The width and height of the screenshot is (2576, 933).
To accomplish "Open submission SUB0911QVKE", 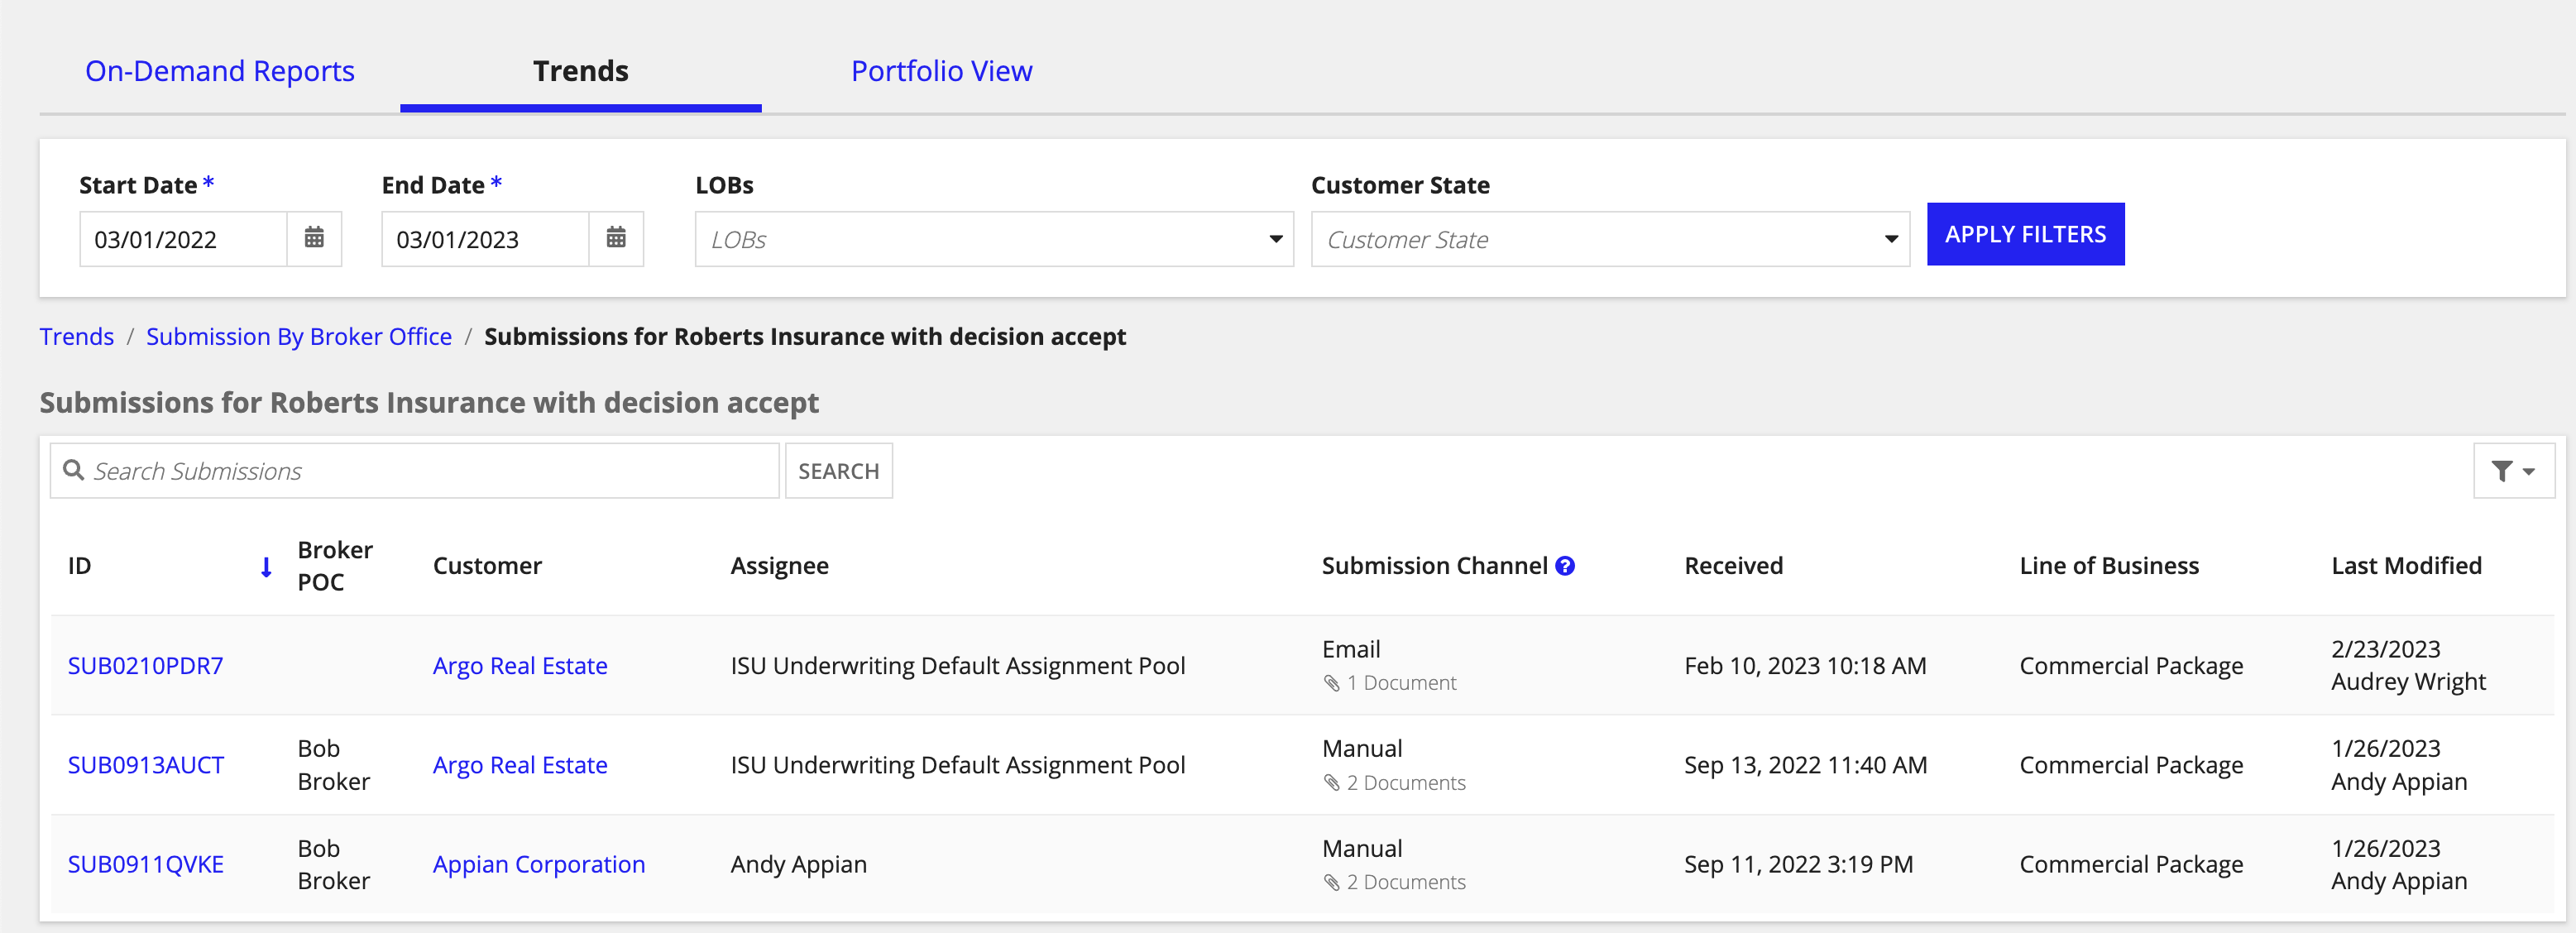I will point(145,864).
